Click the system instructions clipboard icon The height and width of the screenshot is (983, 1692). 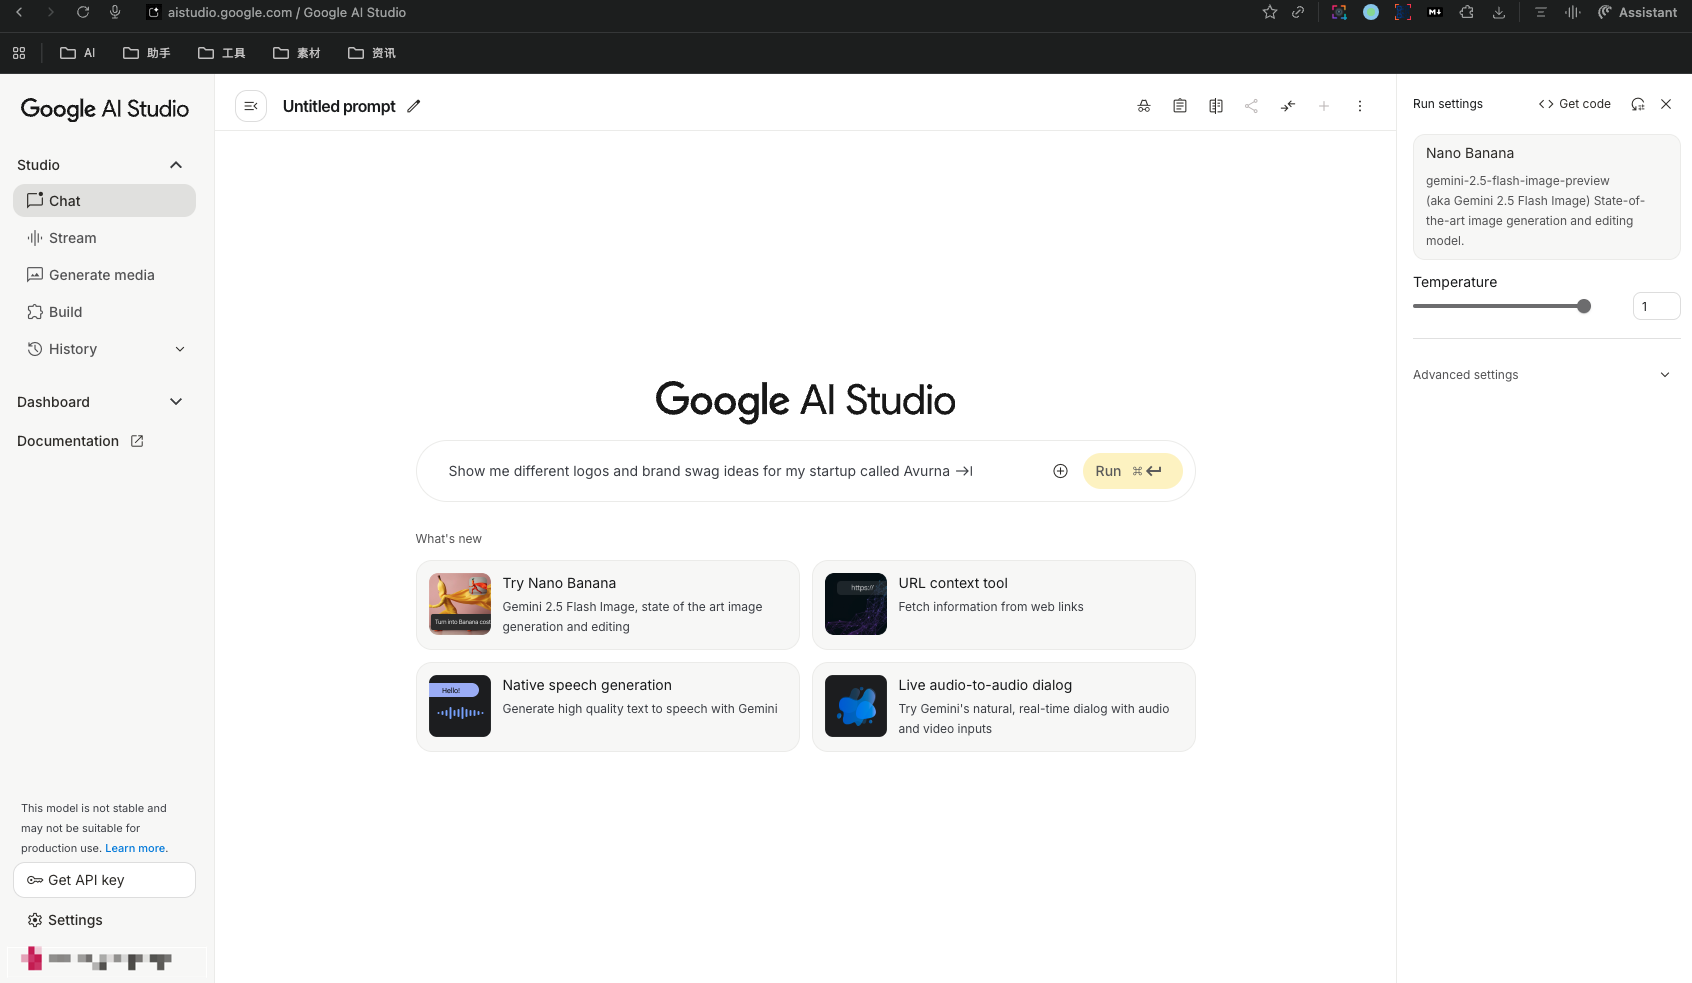point(1180,106)
